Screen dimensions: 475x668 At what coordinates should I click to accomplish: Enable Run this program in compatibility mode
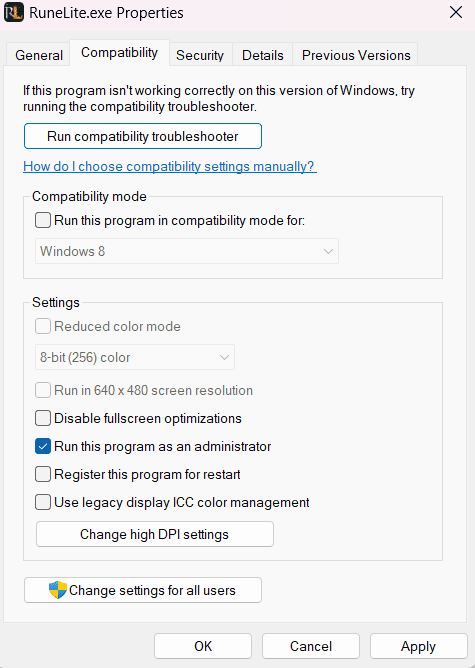[43, 220]
